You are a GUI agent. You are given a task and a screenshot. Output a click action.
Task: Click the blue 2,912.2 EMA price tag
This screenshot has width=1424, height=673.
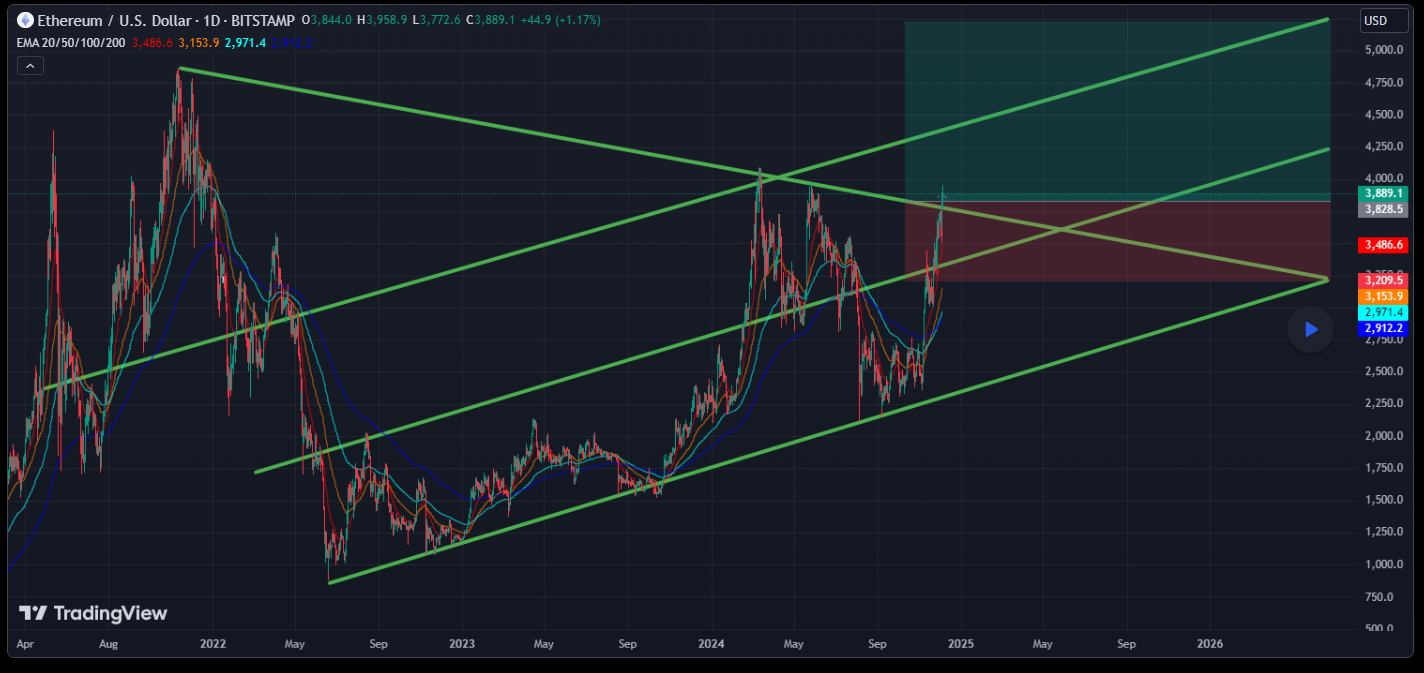1383,328
